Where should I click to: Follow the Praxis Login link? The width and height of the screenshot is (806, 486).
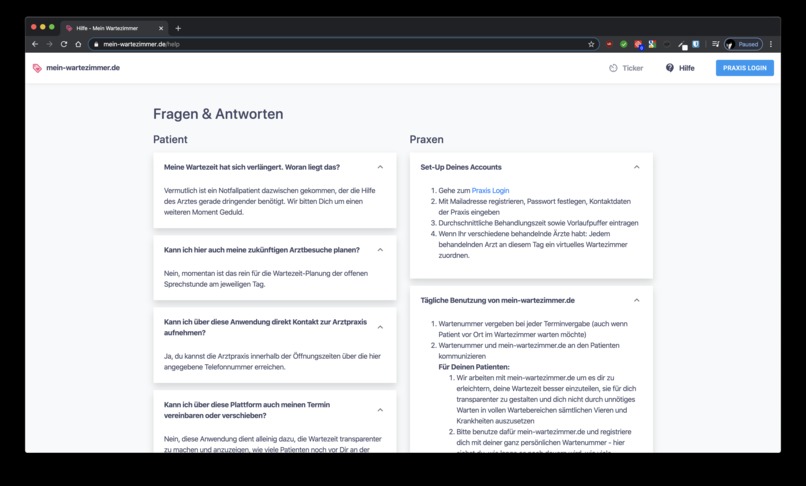click(490, 190)
